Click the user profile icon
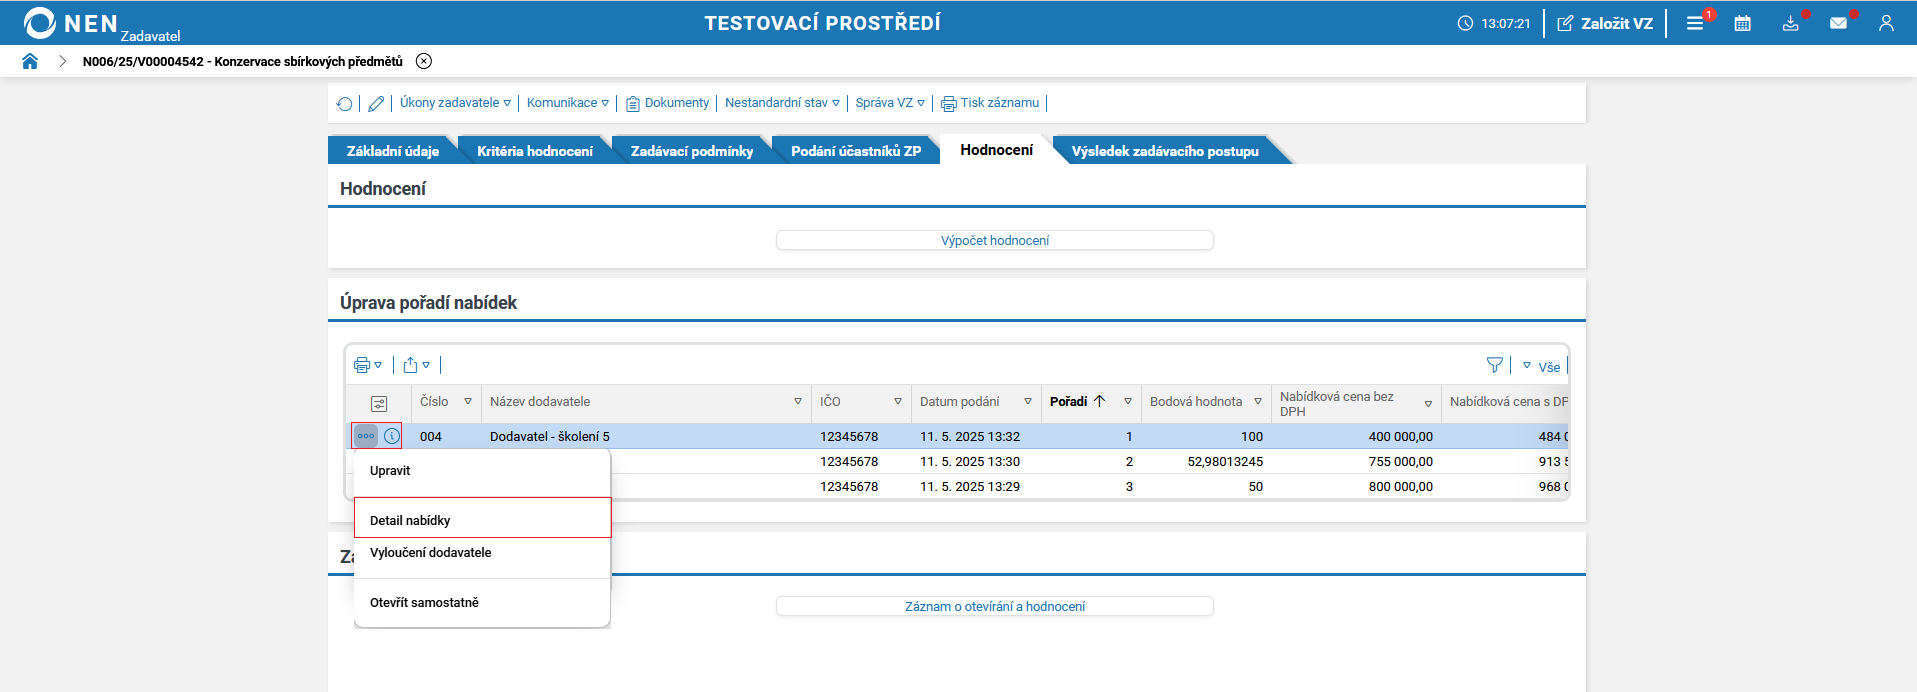This screenshot has height=692, width=1917. (x=1885, y=23)
